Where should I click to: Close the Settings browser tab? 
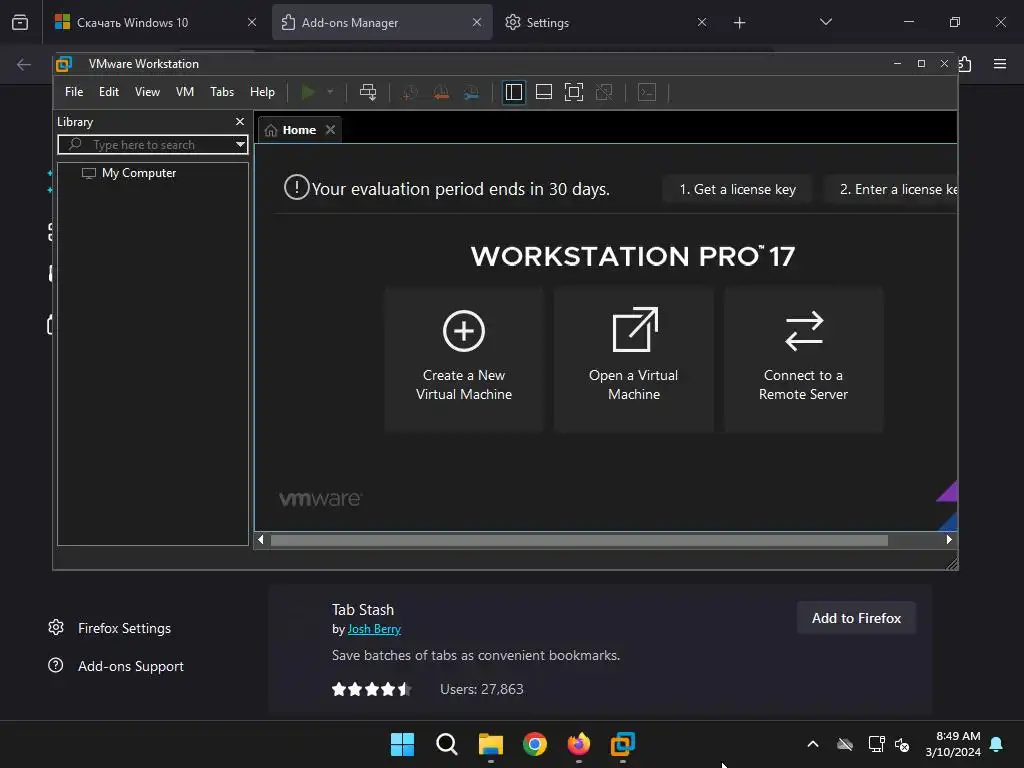pyautogui.click(x=701, y=22)
